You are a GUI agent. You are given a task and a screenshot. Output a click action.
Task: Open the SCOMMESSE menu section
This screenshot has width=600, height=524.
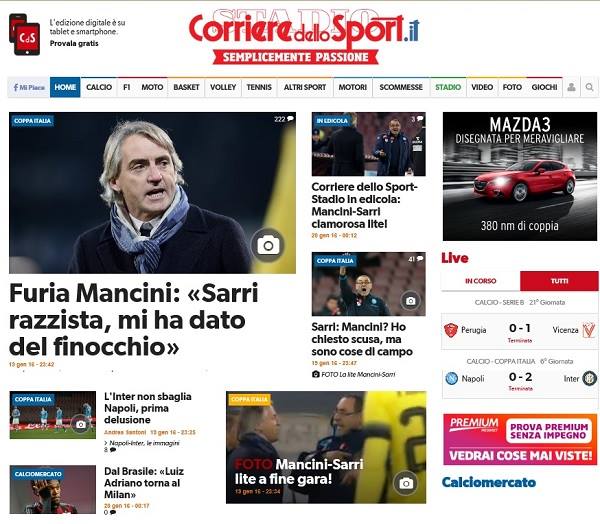[401, 87]
